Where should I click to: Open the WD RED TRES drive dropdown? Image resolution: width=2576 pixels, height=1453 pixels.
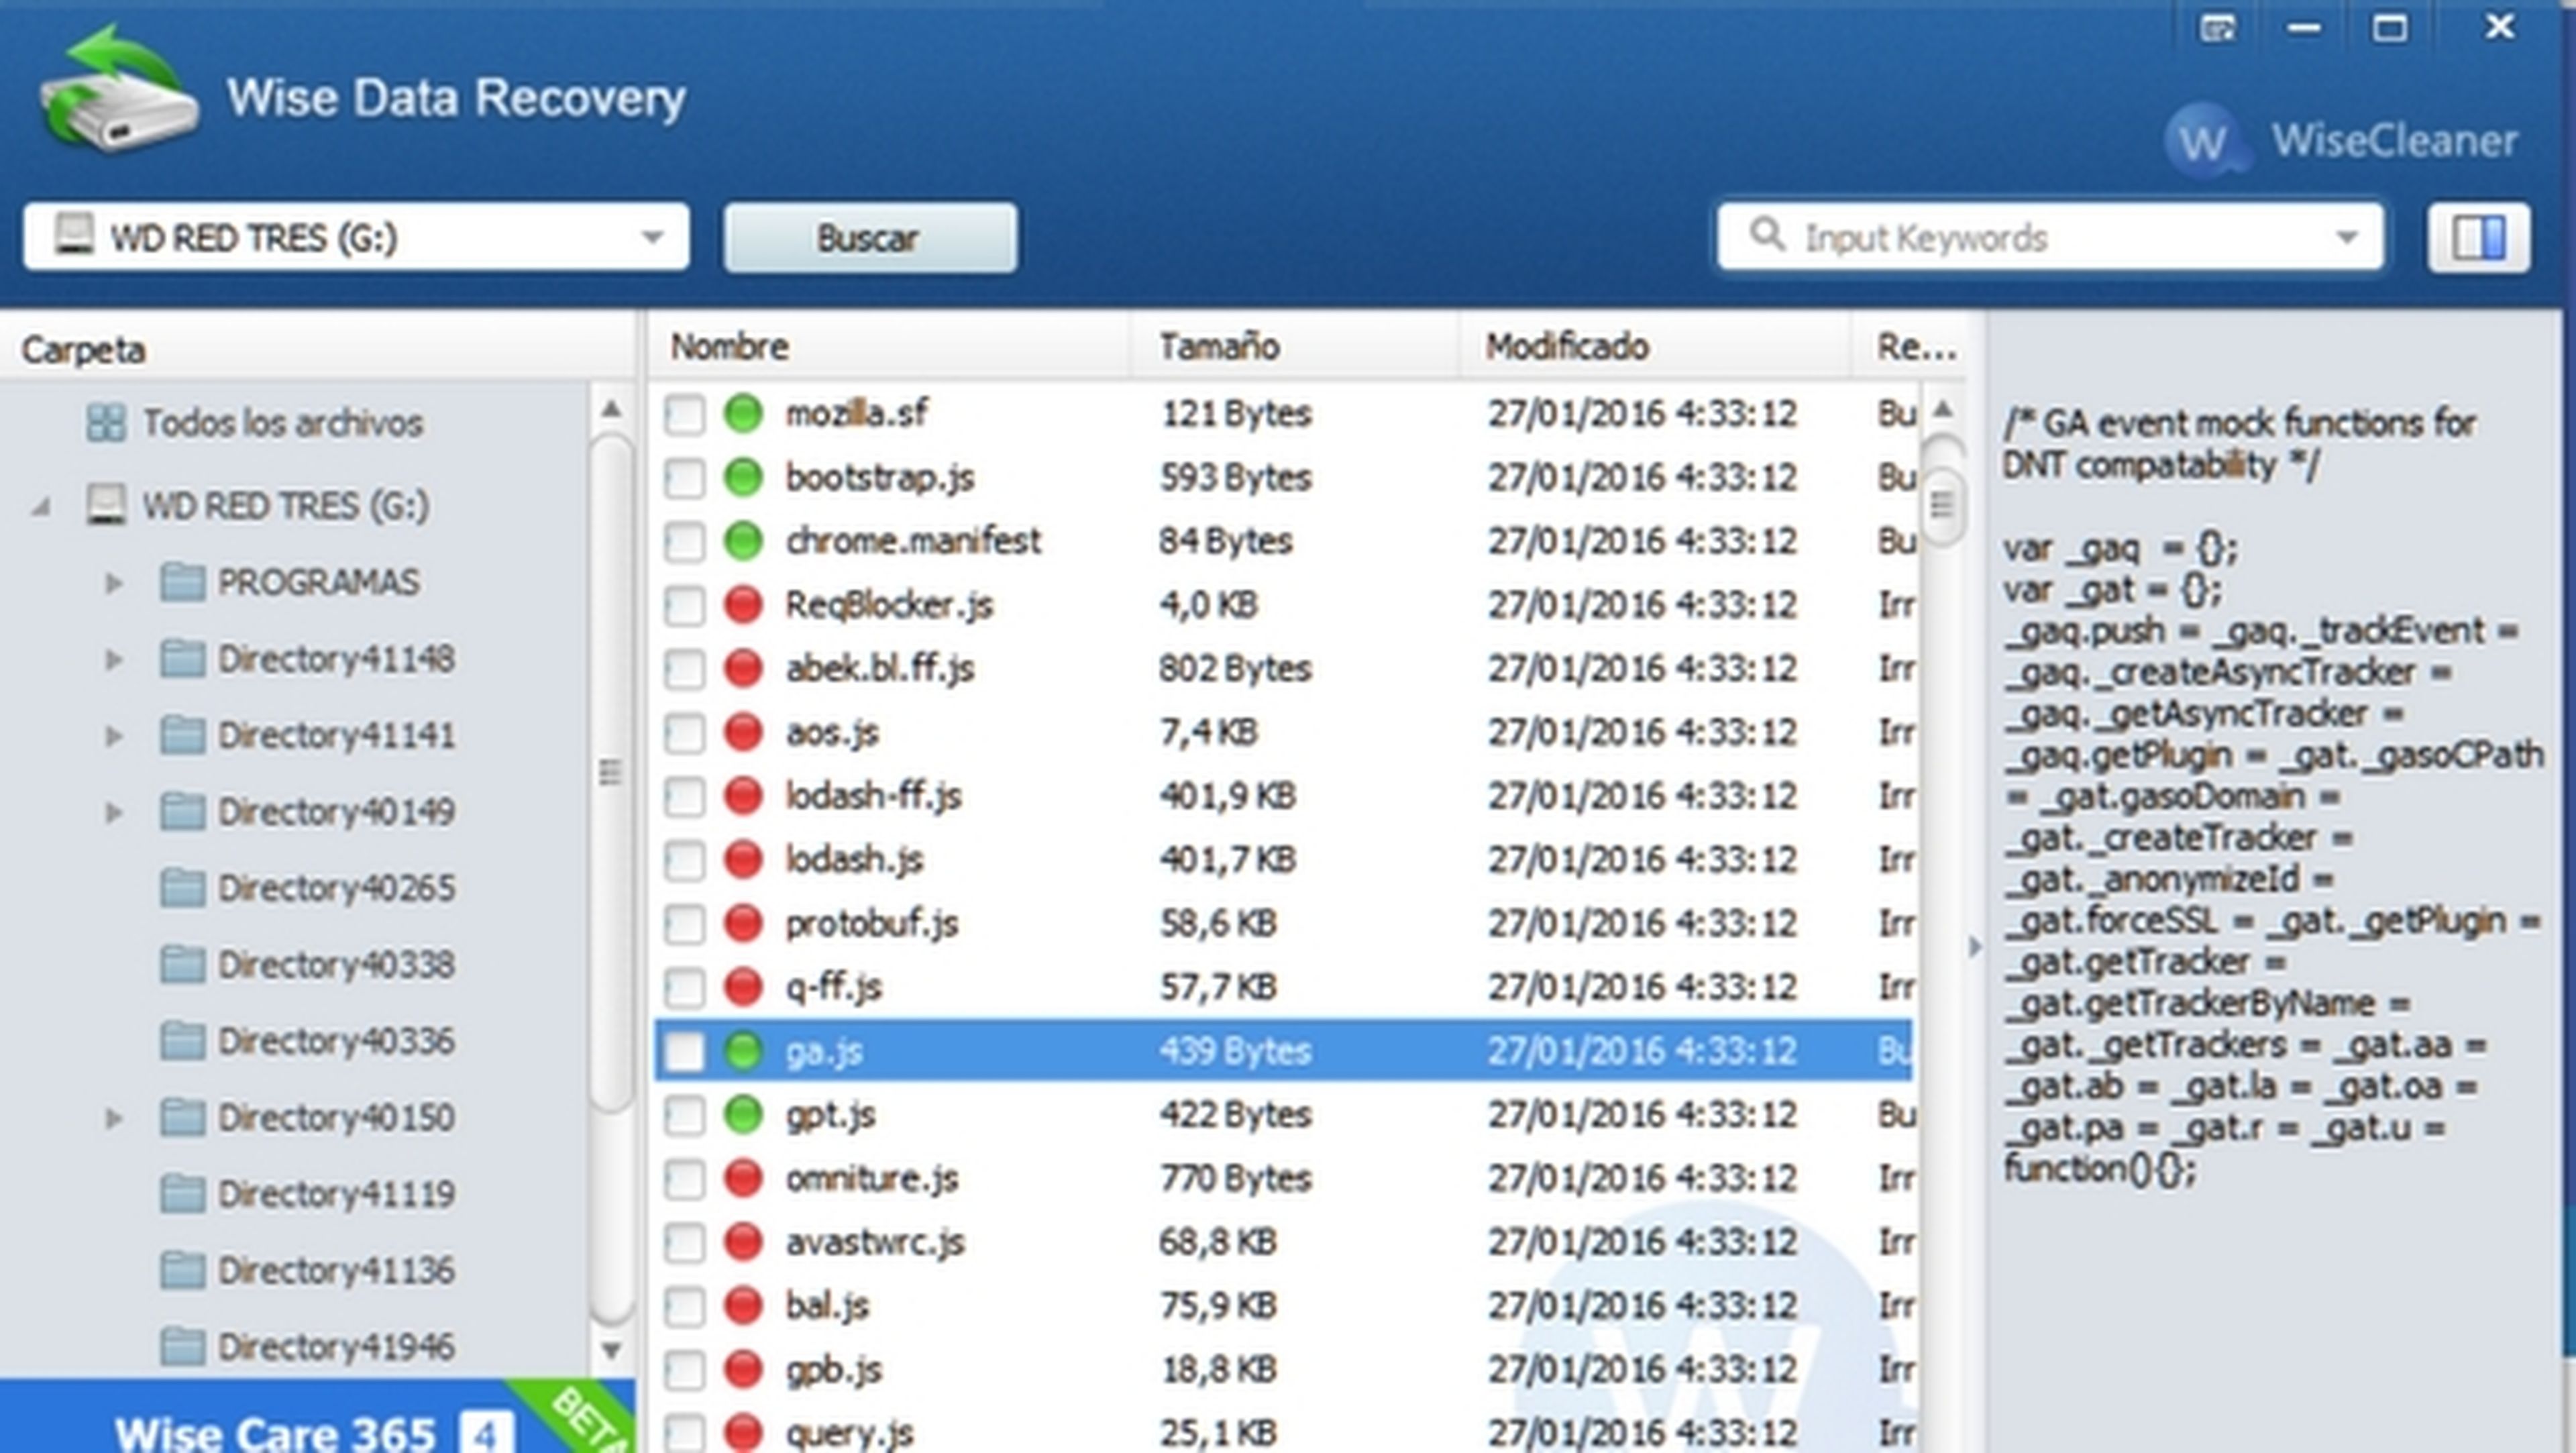point(652,238)
